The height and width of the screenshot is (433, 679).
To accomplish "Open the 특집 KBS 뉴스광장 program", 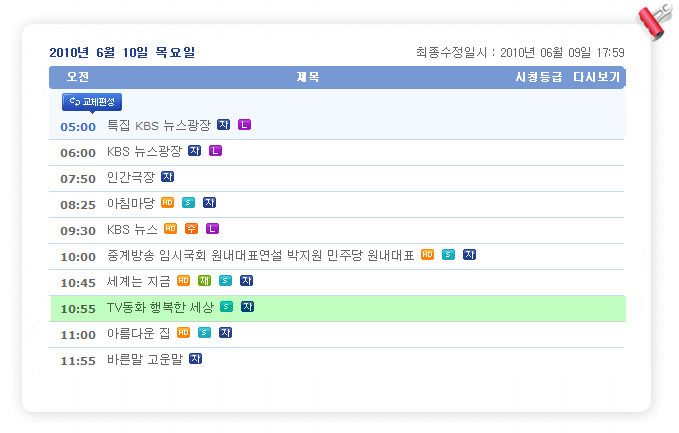I will tap(158, 126).
